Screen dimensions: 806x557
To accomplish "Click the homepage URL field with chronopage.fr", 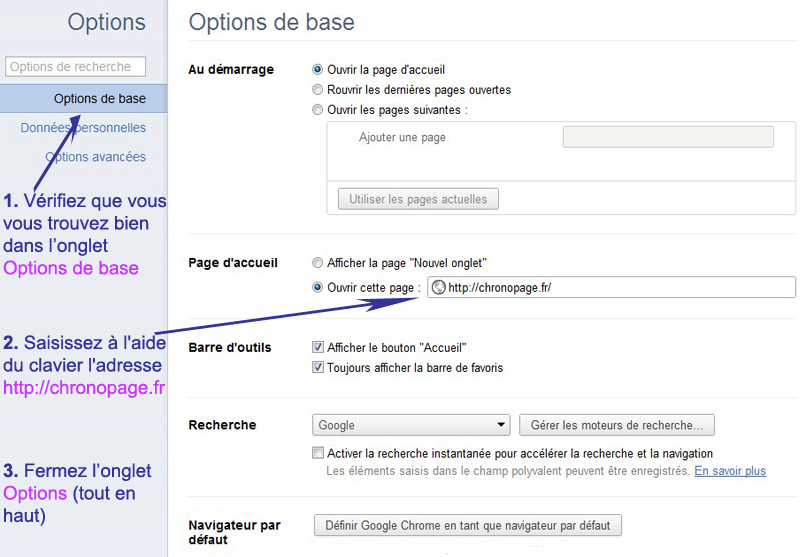I will tap(620, 288).
